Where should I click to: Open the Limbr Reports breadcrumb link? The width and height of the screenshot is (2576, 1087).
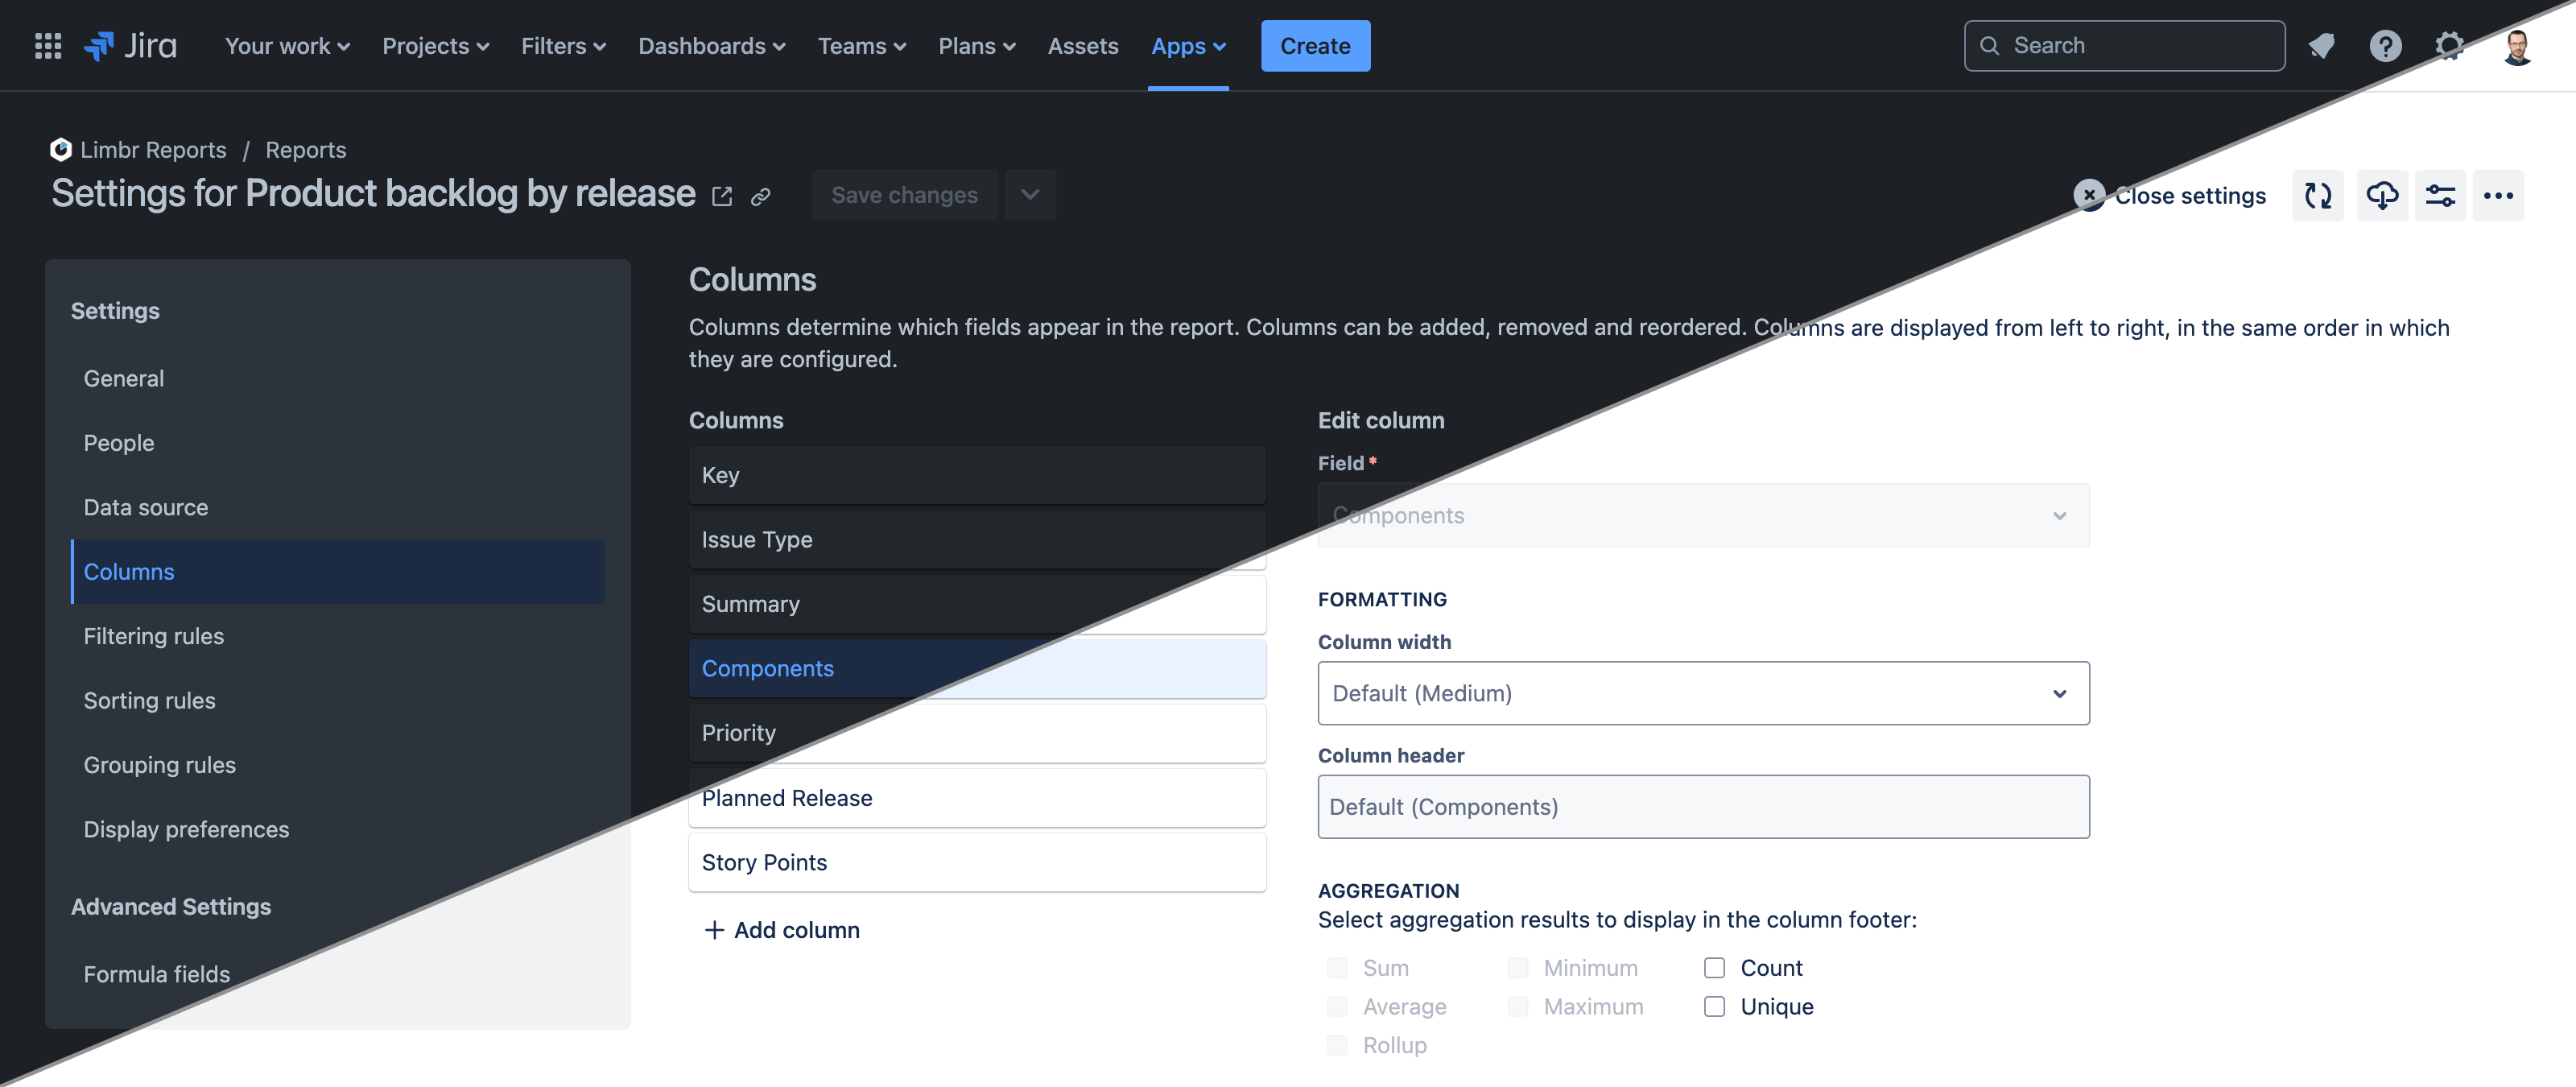tap(153, 149)
